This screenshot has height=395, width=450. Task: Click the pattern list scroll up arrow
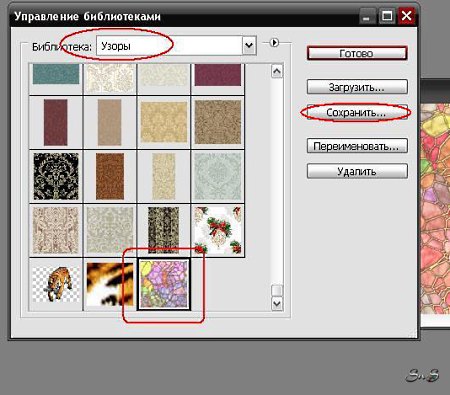point(277,71)
